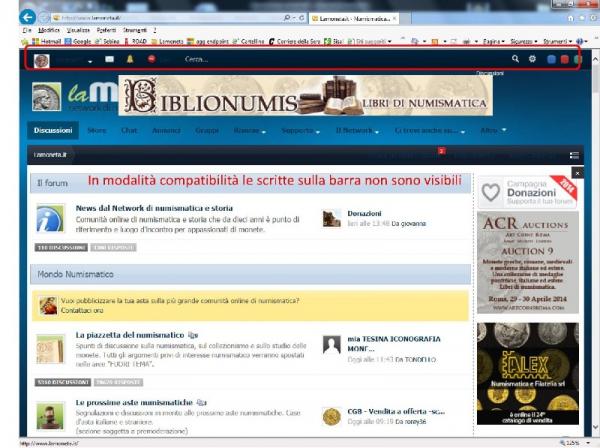The width and height of the screenshot is (600, 448).
Task: Open the File menu
Action: pos(27,30)
